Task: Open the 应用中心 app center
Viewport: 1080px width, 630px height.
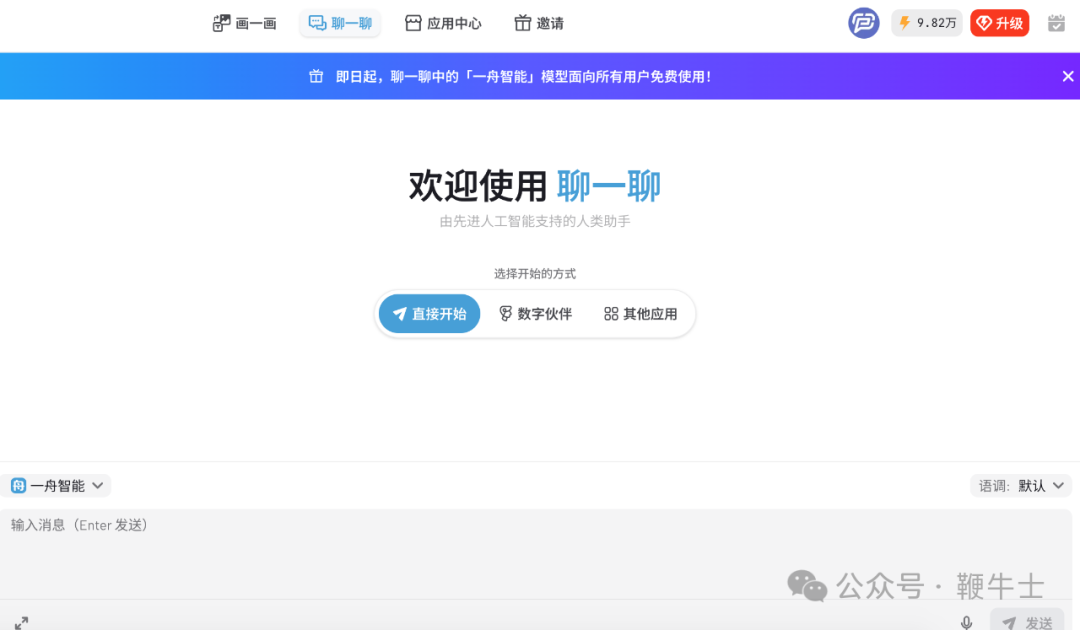Action: coord(444,22)
